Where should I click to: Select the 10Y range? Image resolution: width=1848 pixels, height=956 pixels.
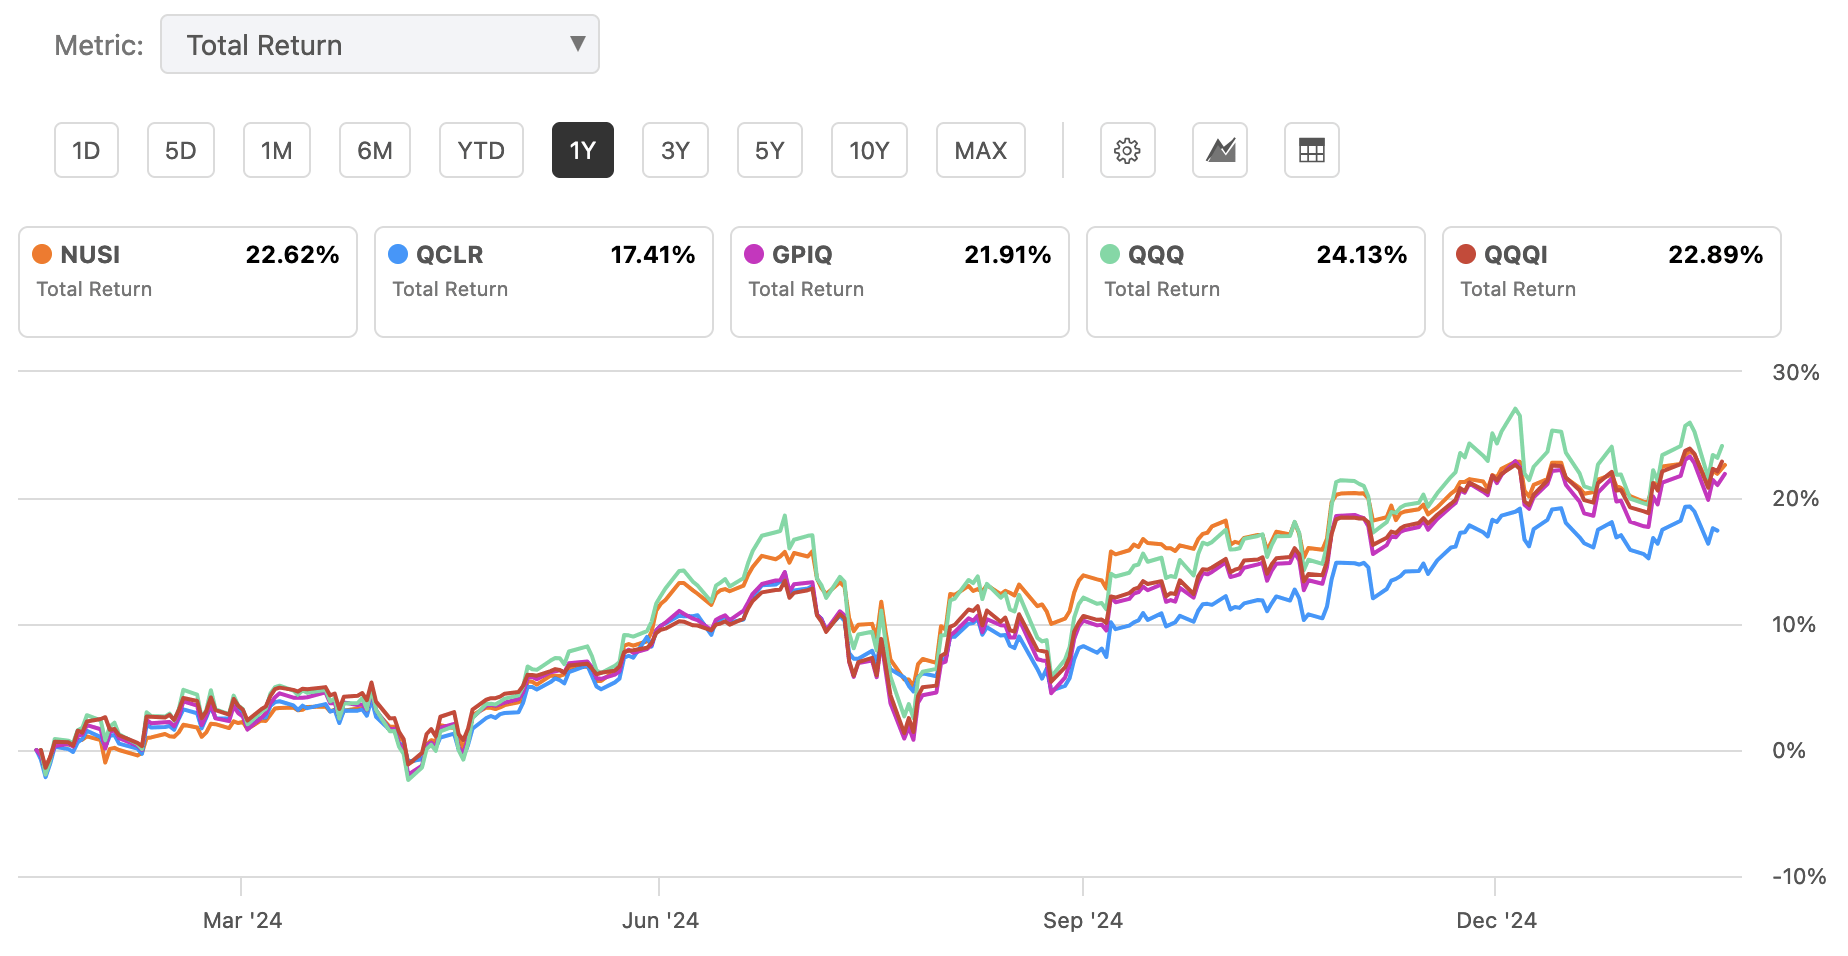click(868, 150)
